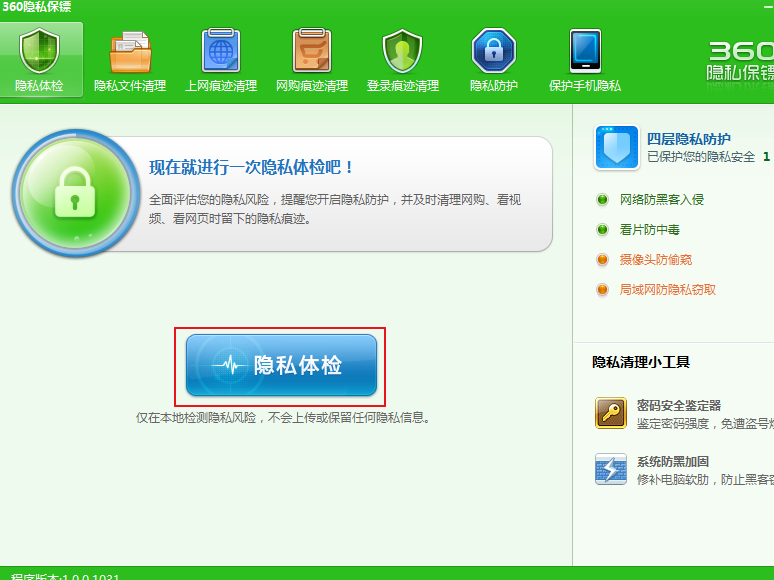
Task: Click the 四层隐私防护 heading
Action: point(689,139)
